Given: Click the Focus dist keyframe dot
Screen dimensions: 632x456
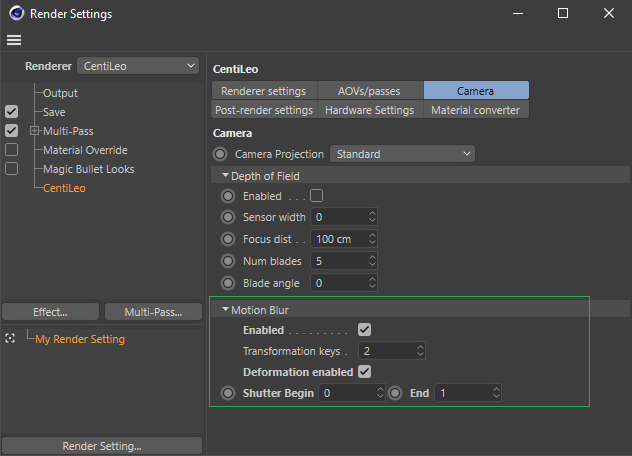Looking at the screenshot, I should pos(228,239).
